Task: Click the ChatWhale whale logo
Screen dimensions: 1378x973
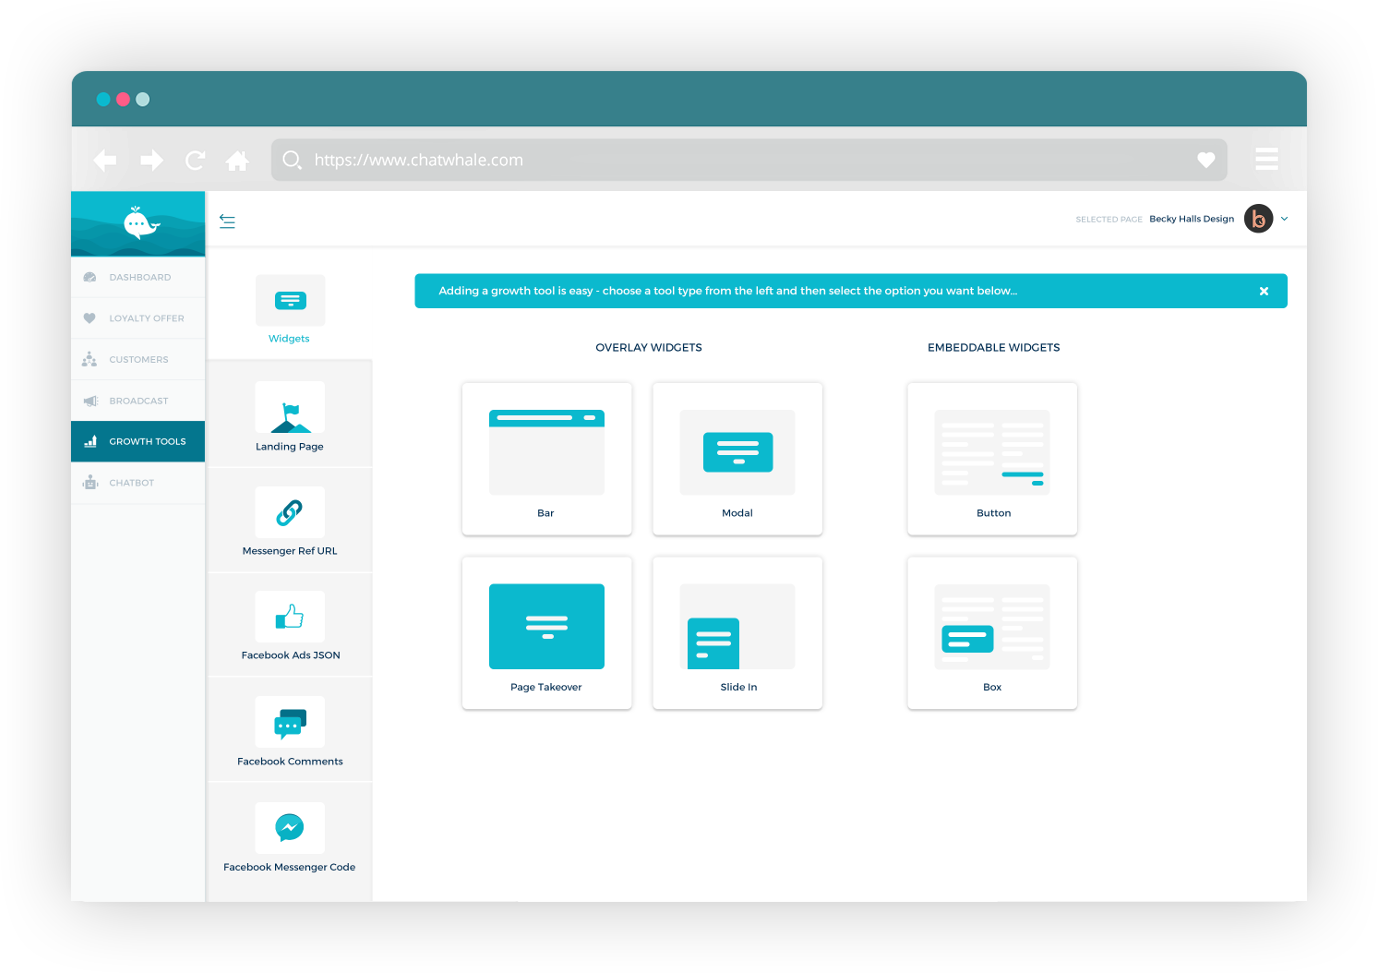Action: point(140,223)
